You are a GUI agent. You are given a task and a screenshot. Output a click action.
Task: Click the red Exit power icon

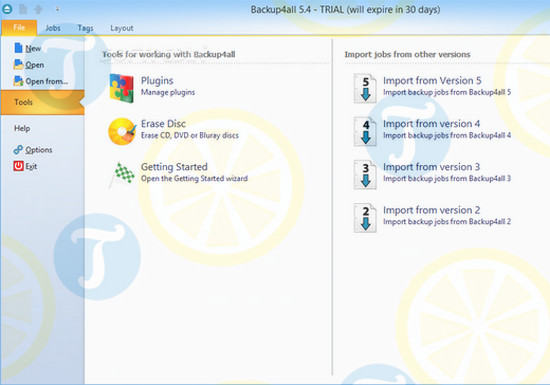coord(18,166)
